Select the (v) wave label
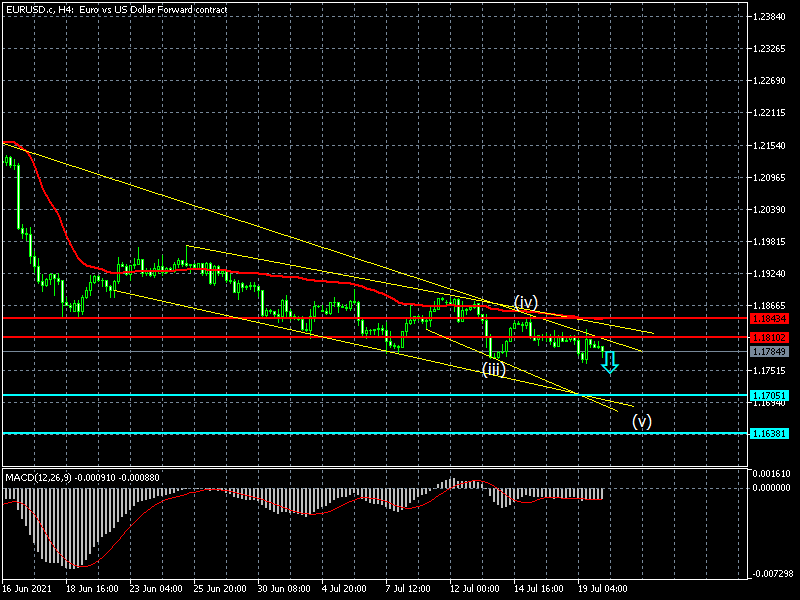Image resolution: width=800 pixels, height=600 pixels. 641,421
